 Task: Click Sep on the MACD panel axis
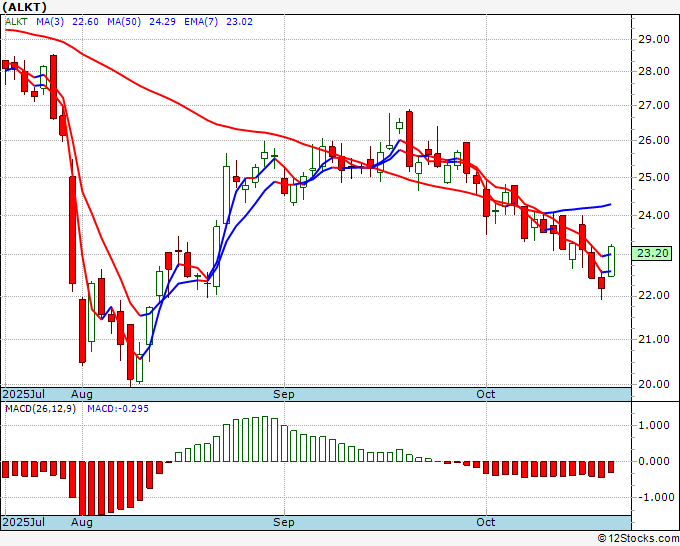(x=284, y=522)
